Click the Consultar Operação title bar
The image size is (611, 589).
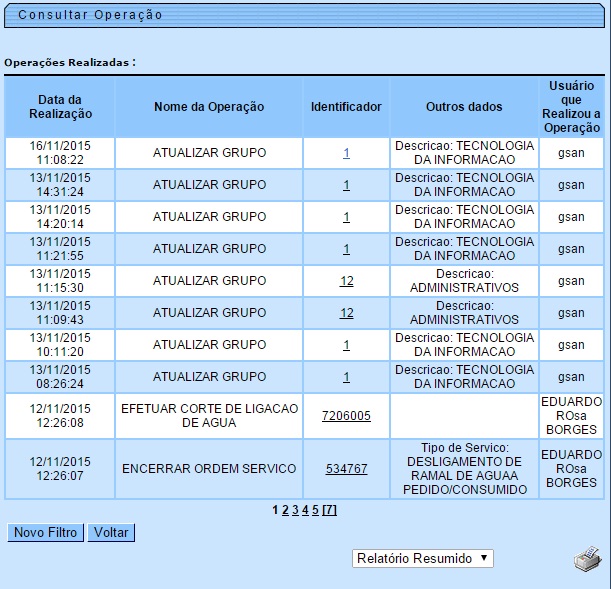click(x=90, y=16)
